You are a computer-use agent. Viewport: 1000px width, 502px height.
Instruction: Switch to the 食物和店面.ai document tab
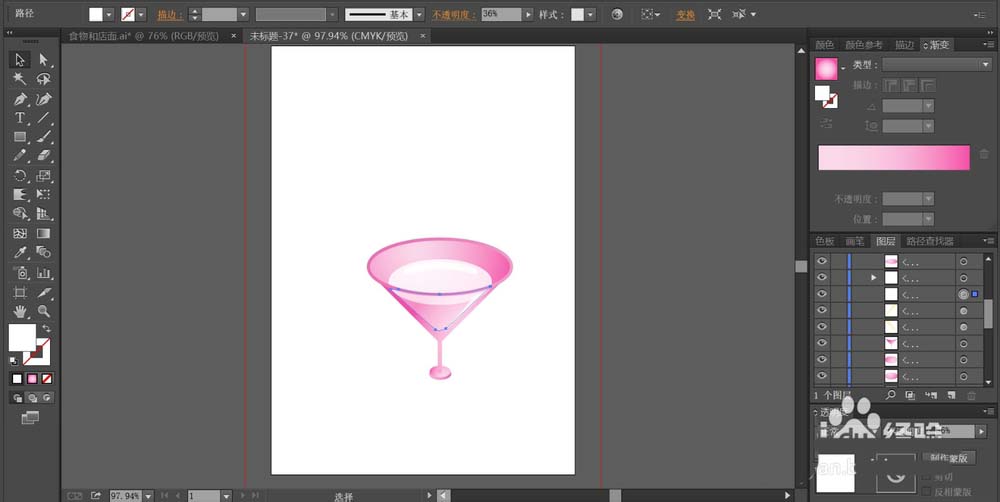tap(144, 36)
